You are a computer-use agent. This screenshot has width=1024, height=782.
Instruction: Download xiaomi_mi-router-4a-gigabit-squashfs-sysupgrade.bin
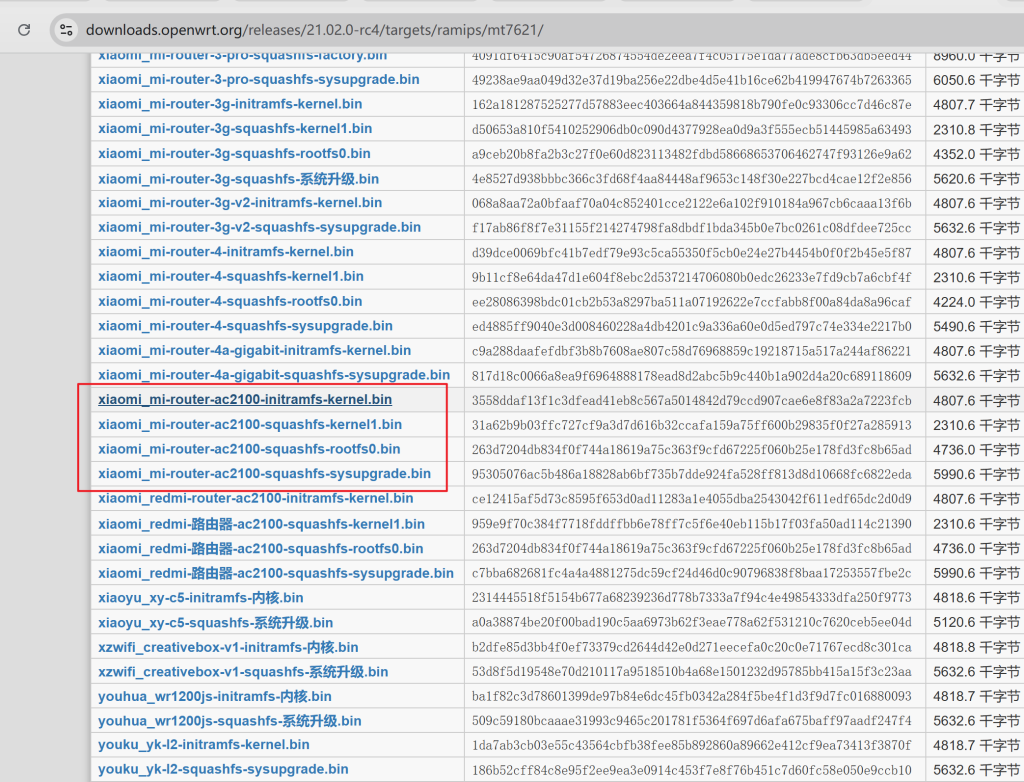tap(274, 375)
